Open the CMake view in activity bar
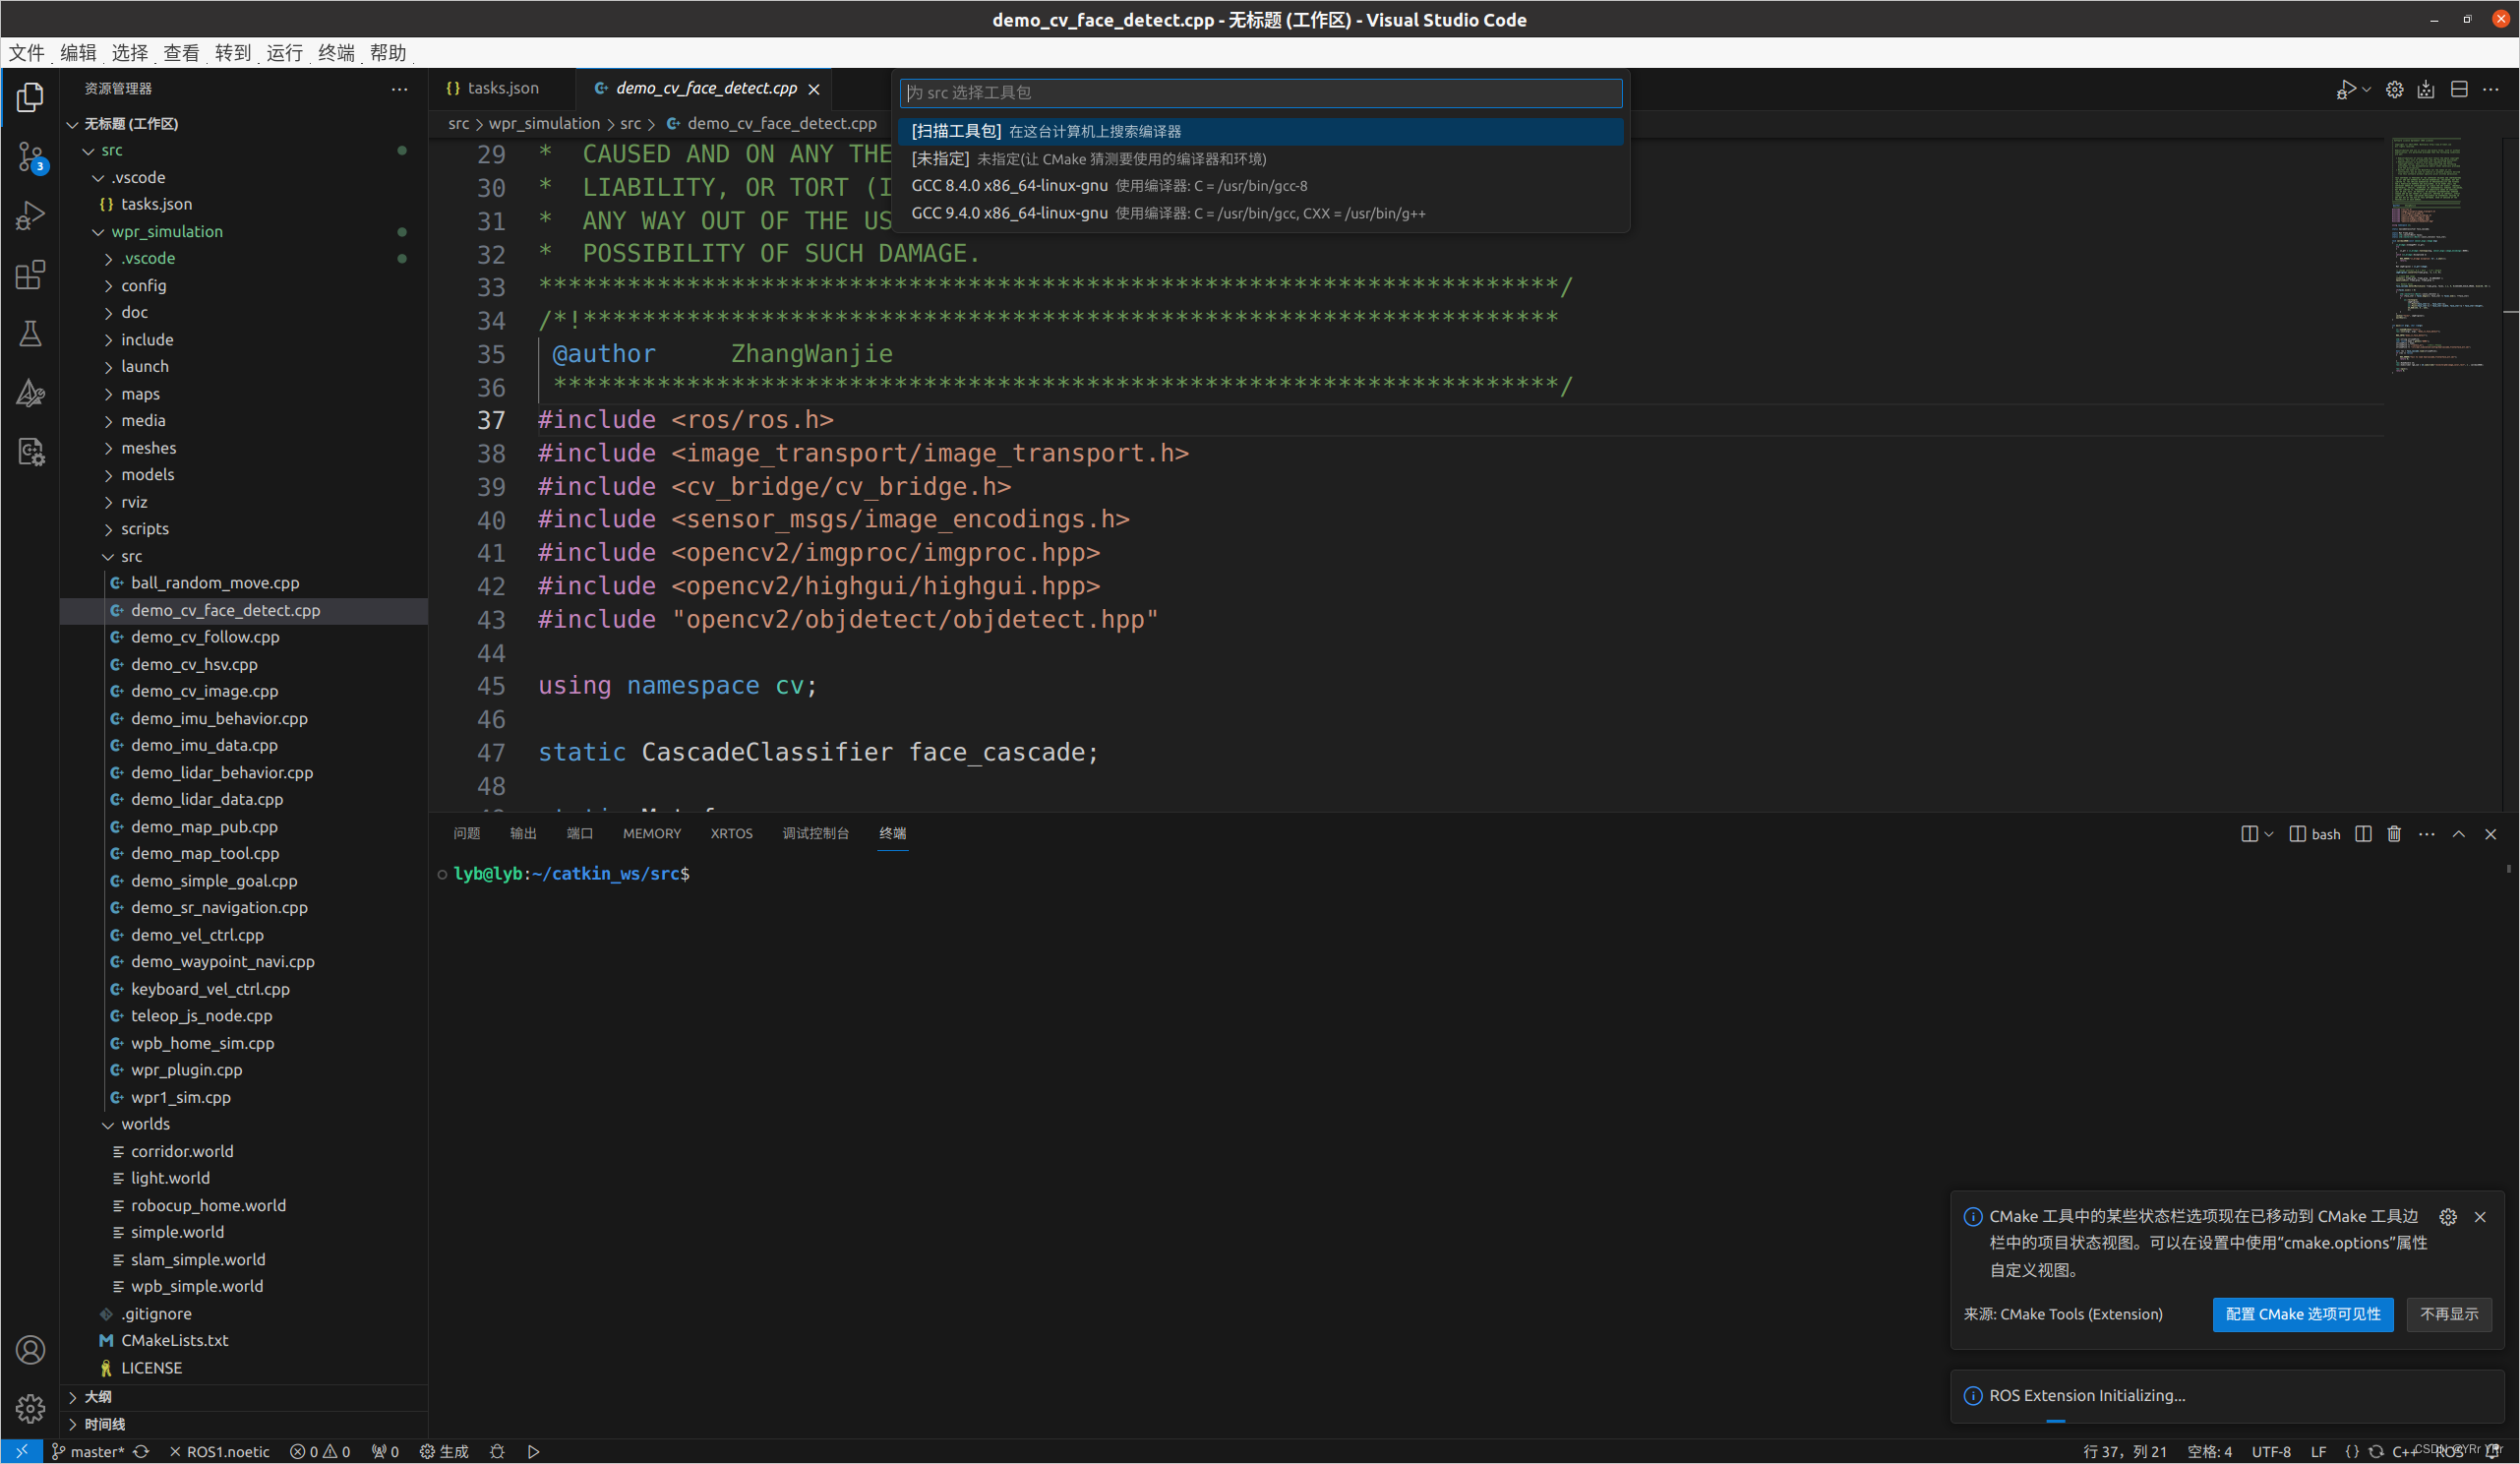2520x1464 pixels. (30, 392)
